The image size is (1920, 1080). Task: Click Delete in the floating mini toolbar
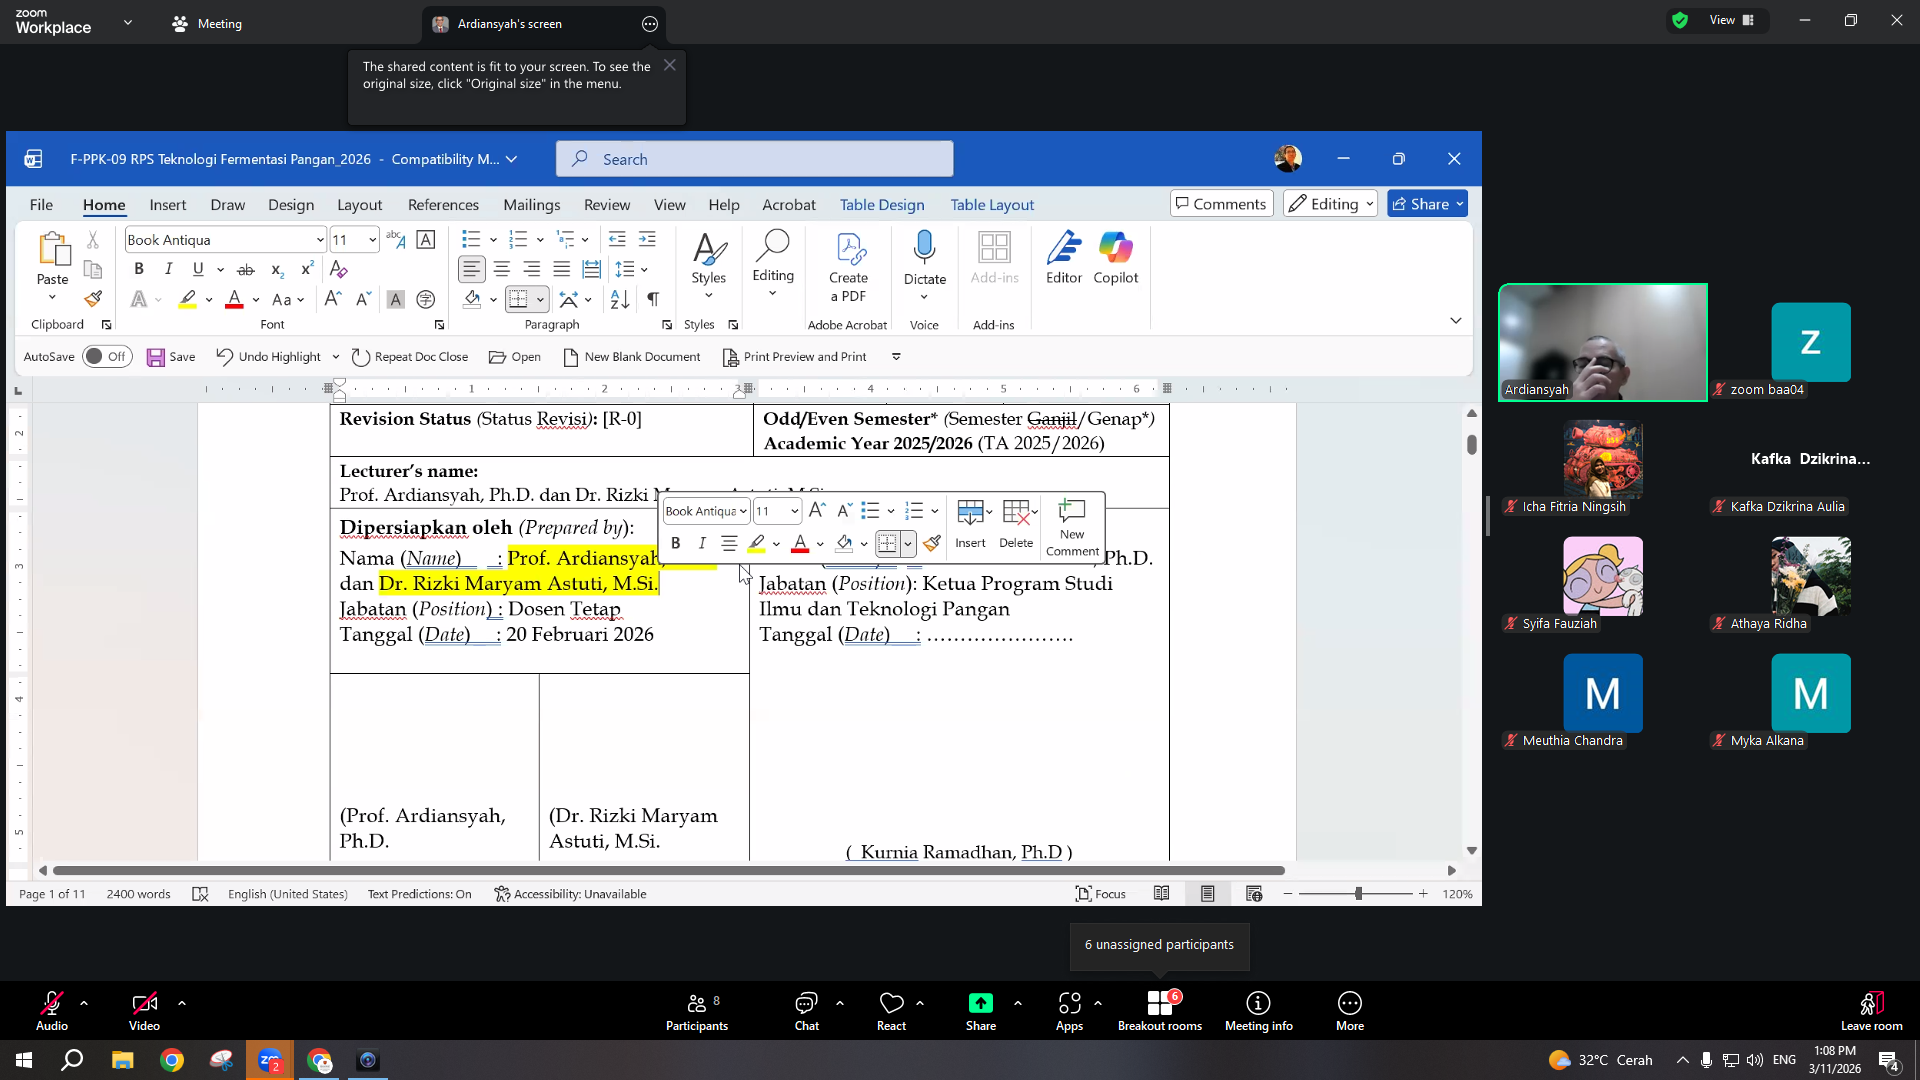(1016, 525)
